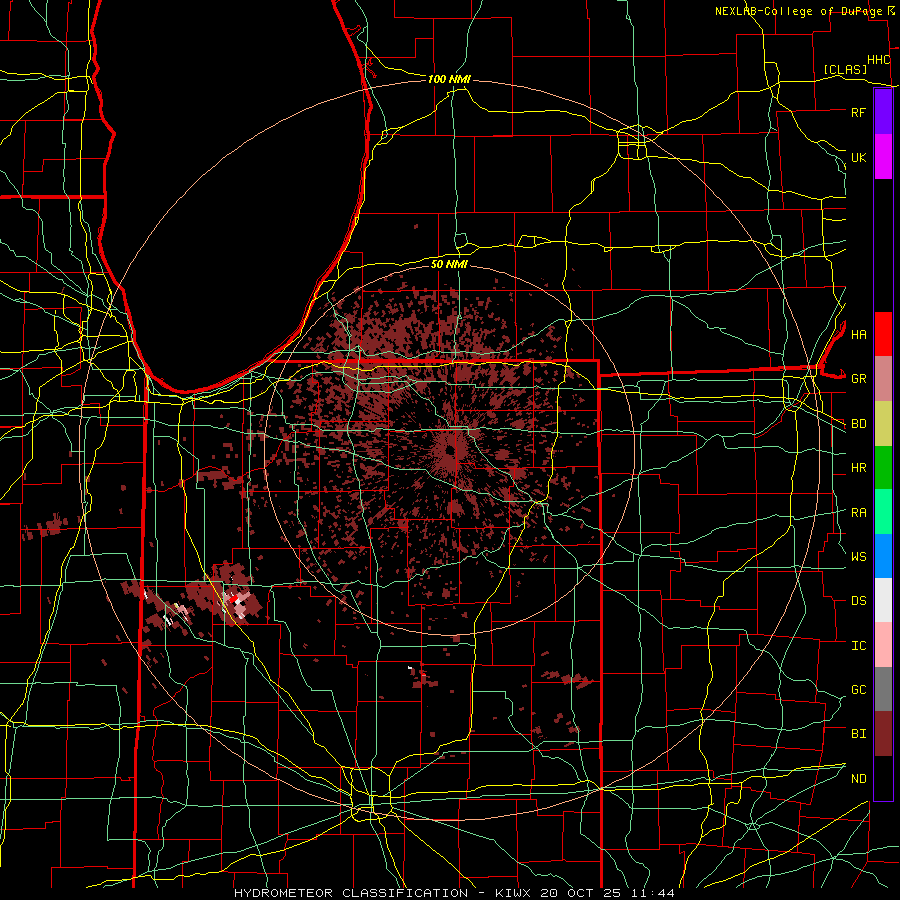Click the 'HHC' product code label
This screenshot has height=900, width=900.
878,60
